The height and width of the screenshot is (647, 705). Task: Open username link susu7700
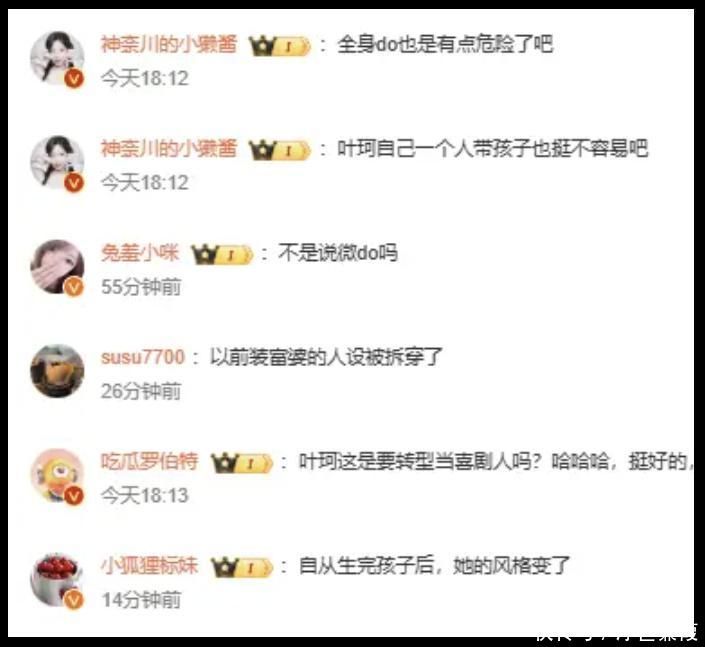143,357
